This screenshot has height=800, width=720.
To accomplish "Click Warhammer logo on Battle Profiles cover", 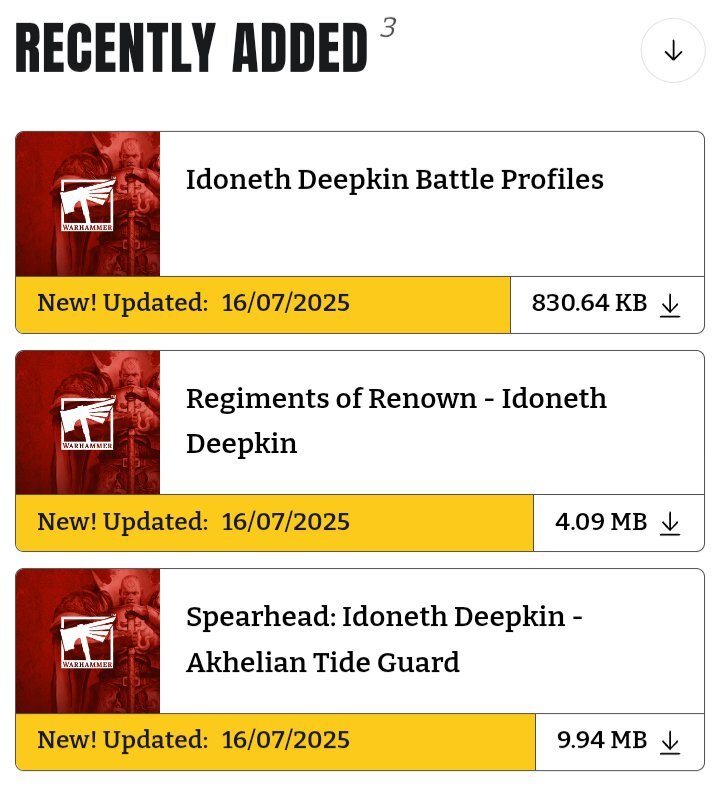I will [x=88, y=205].
